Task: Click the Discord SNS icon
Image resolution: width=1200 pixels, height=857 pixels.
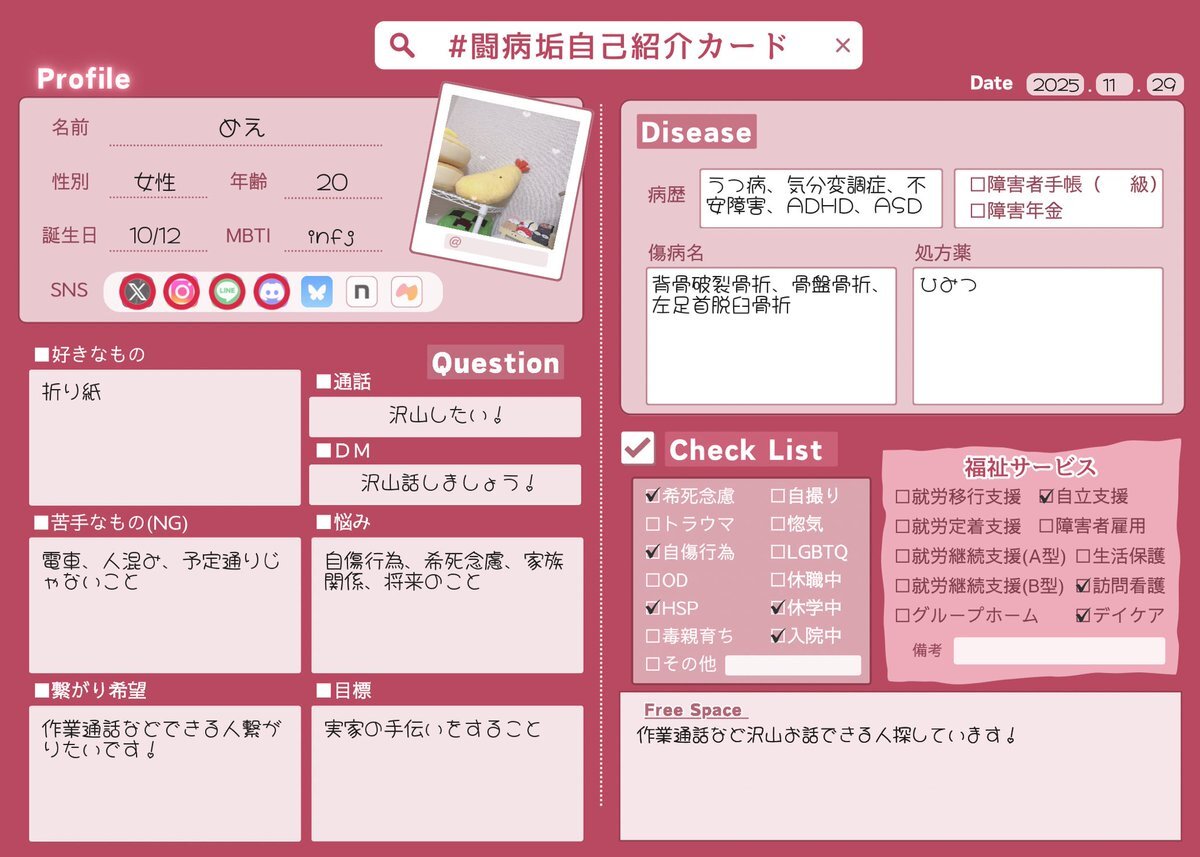Action: 271,291
